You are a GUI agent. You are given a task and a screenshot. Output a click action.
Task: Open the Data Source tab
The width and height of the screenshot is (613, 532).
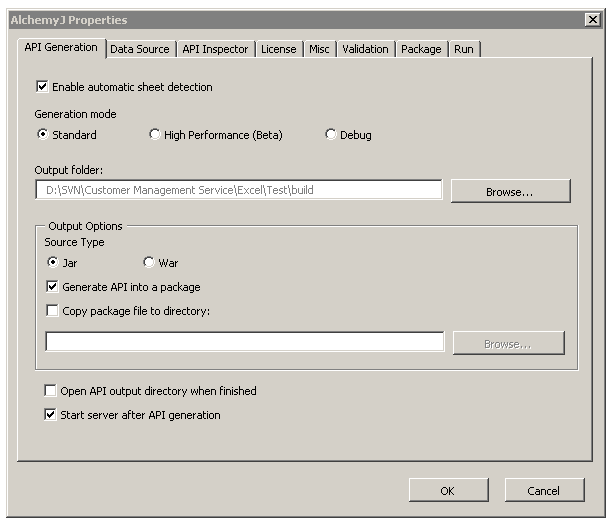pos(140,49)
